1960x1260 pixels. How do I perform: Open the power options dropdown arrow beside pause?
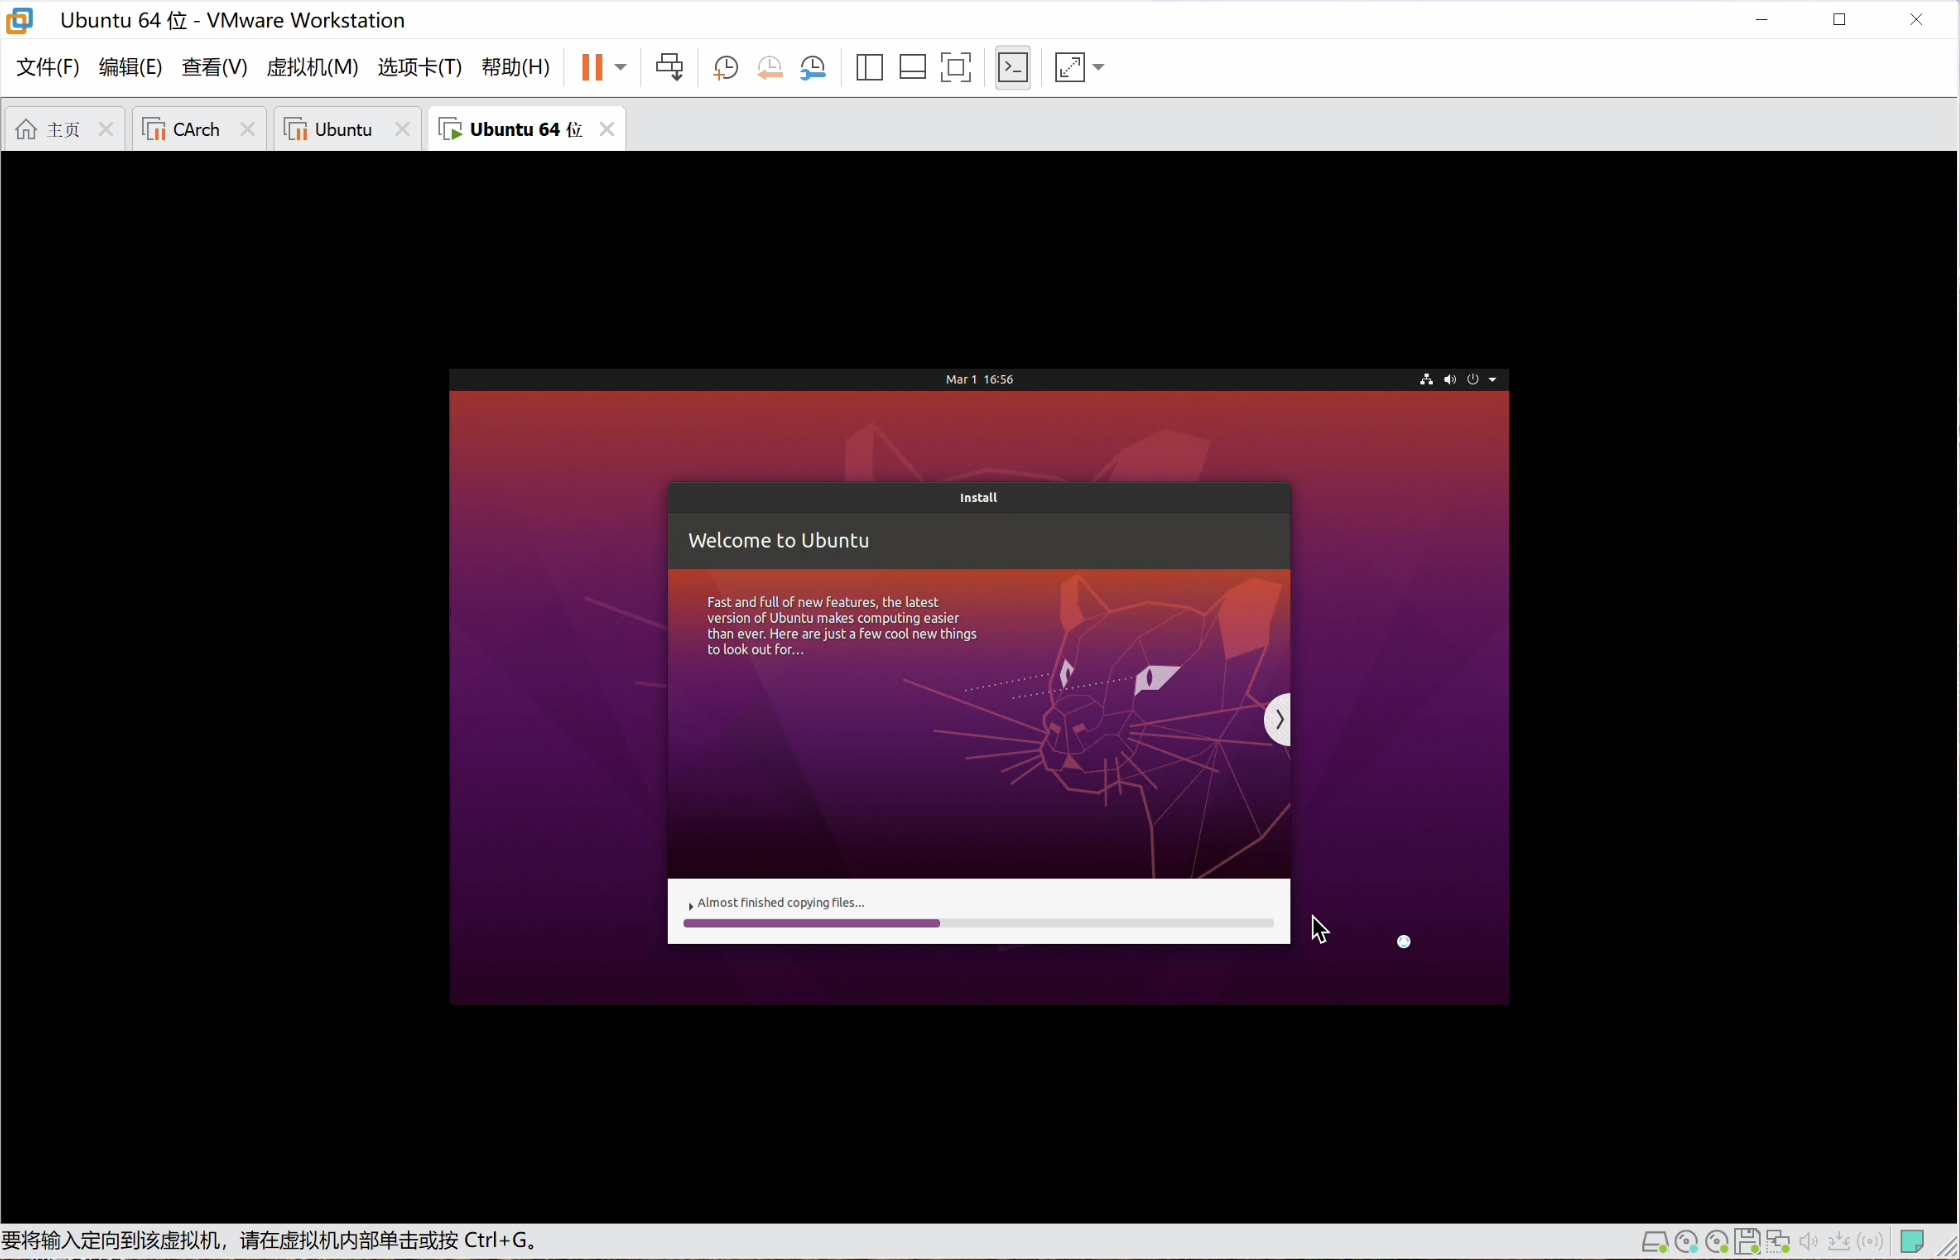[621, 67]
